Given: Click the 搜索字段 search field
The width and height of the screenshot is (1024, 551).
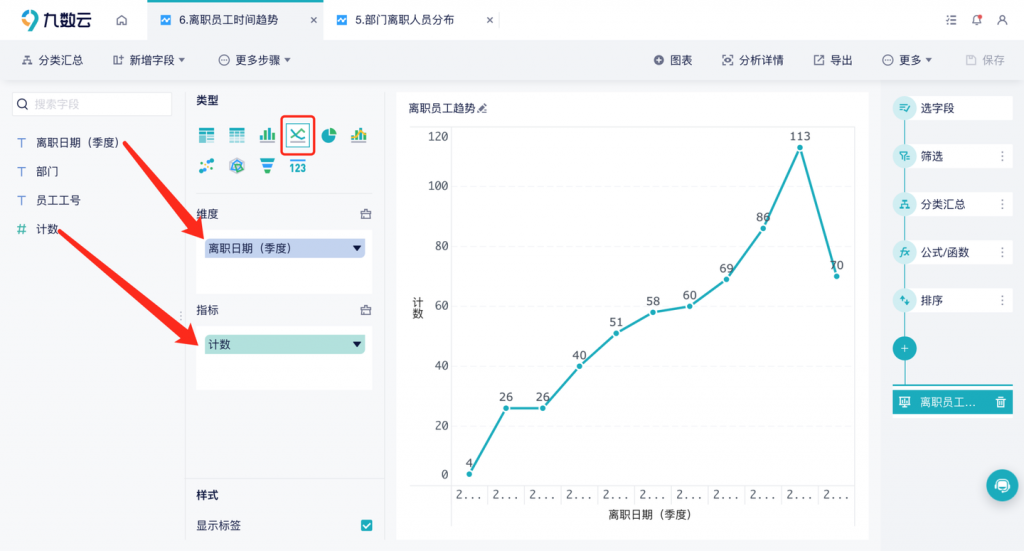Looking at the screenshot, I should [x=92, y=104].
